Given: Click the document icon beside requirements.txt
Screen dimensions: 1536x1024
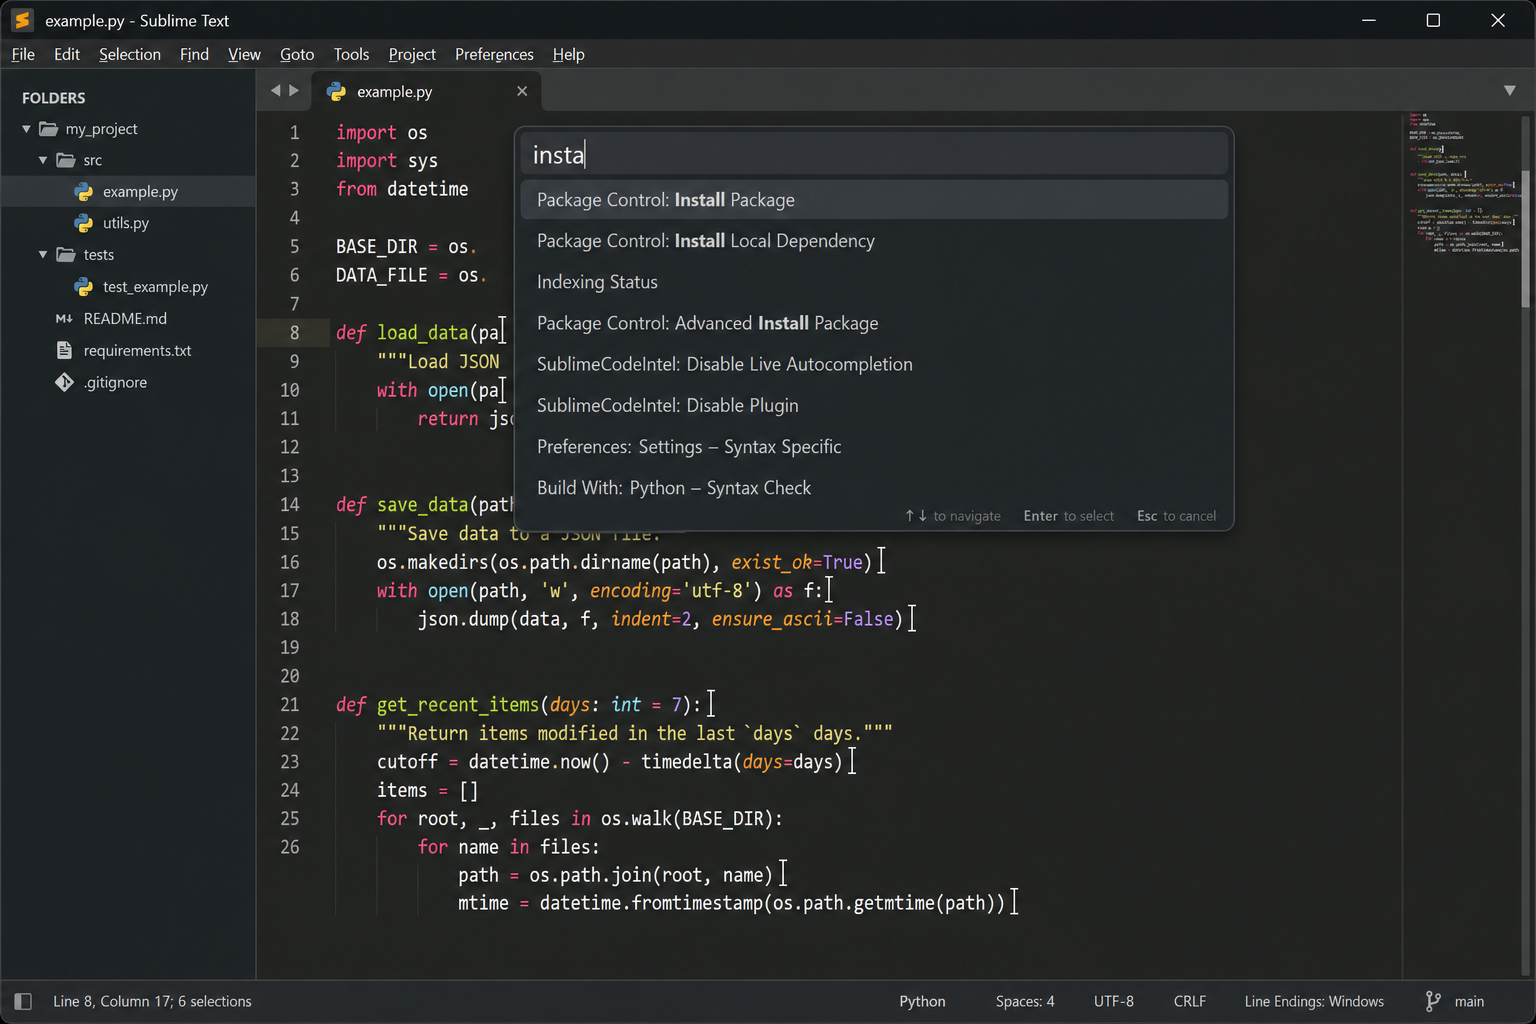Looking at the screenshot, I should tap(64, 351).
